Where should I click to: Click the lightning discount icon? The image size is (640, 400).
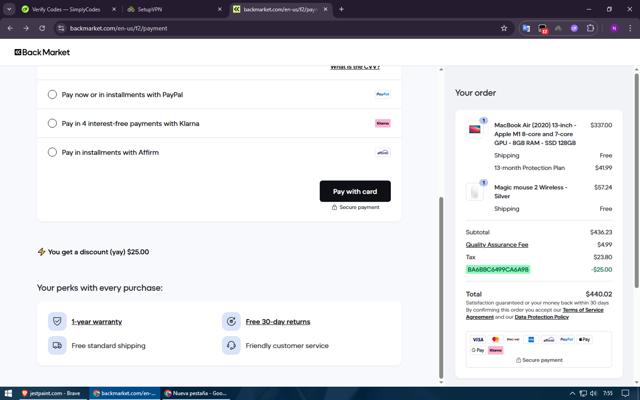coord(41,252)
